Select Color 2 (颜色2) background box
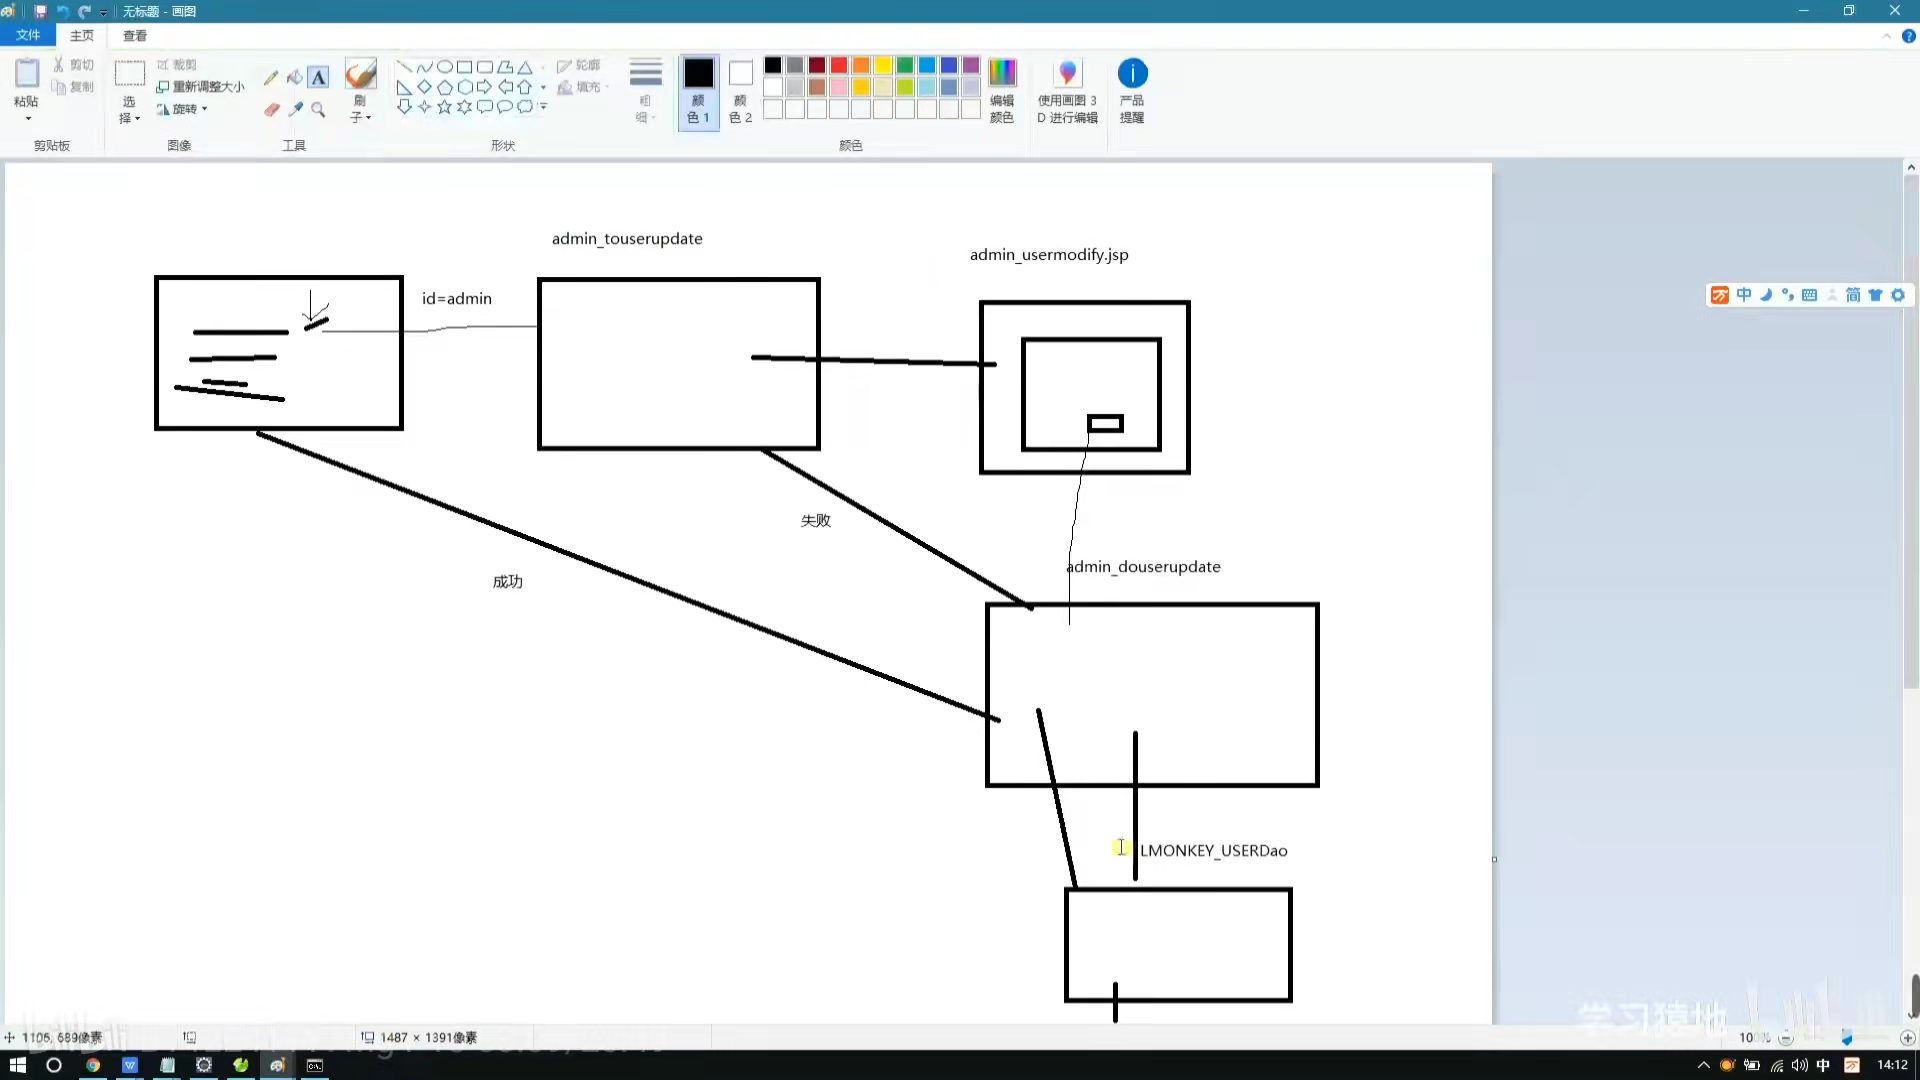This screenshot has height=1080, width=1920. pos(740,91)
